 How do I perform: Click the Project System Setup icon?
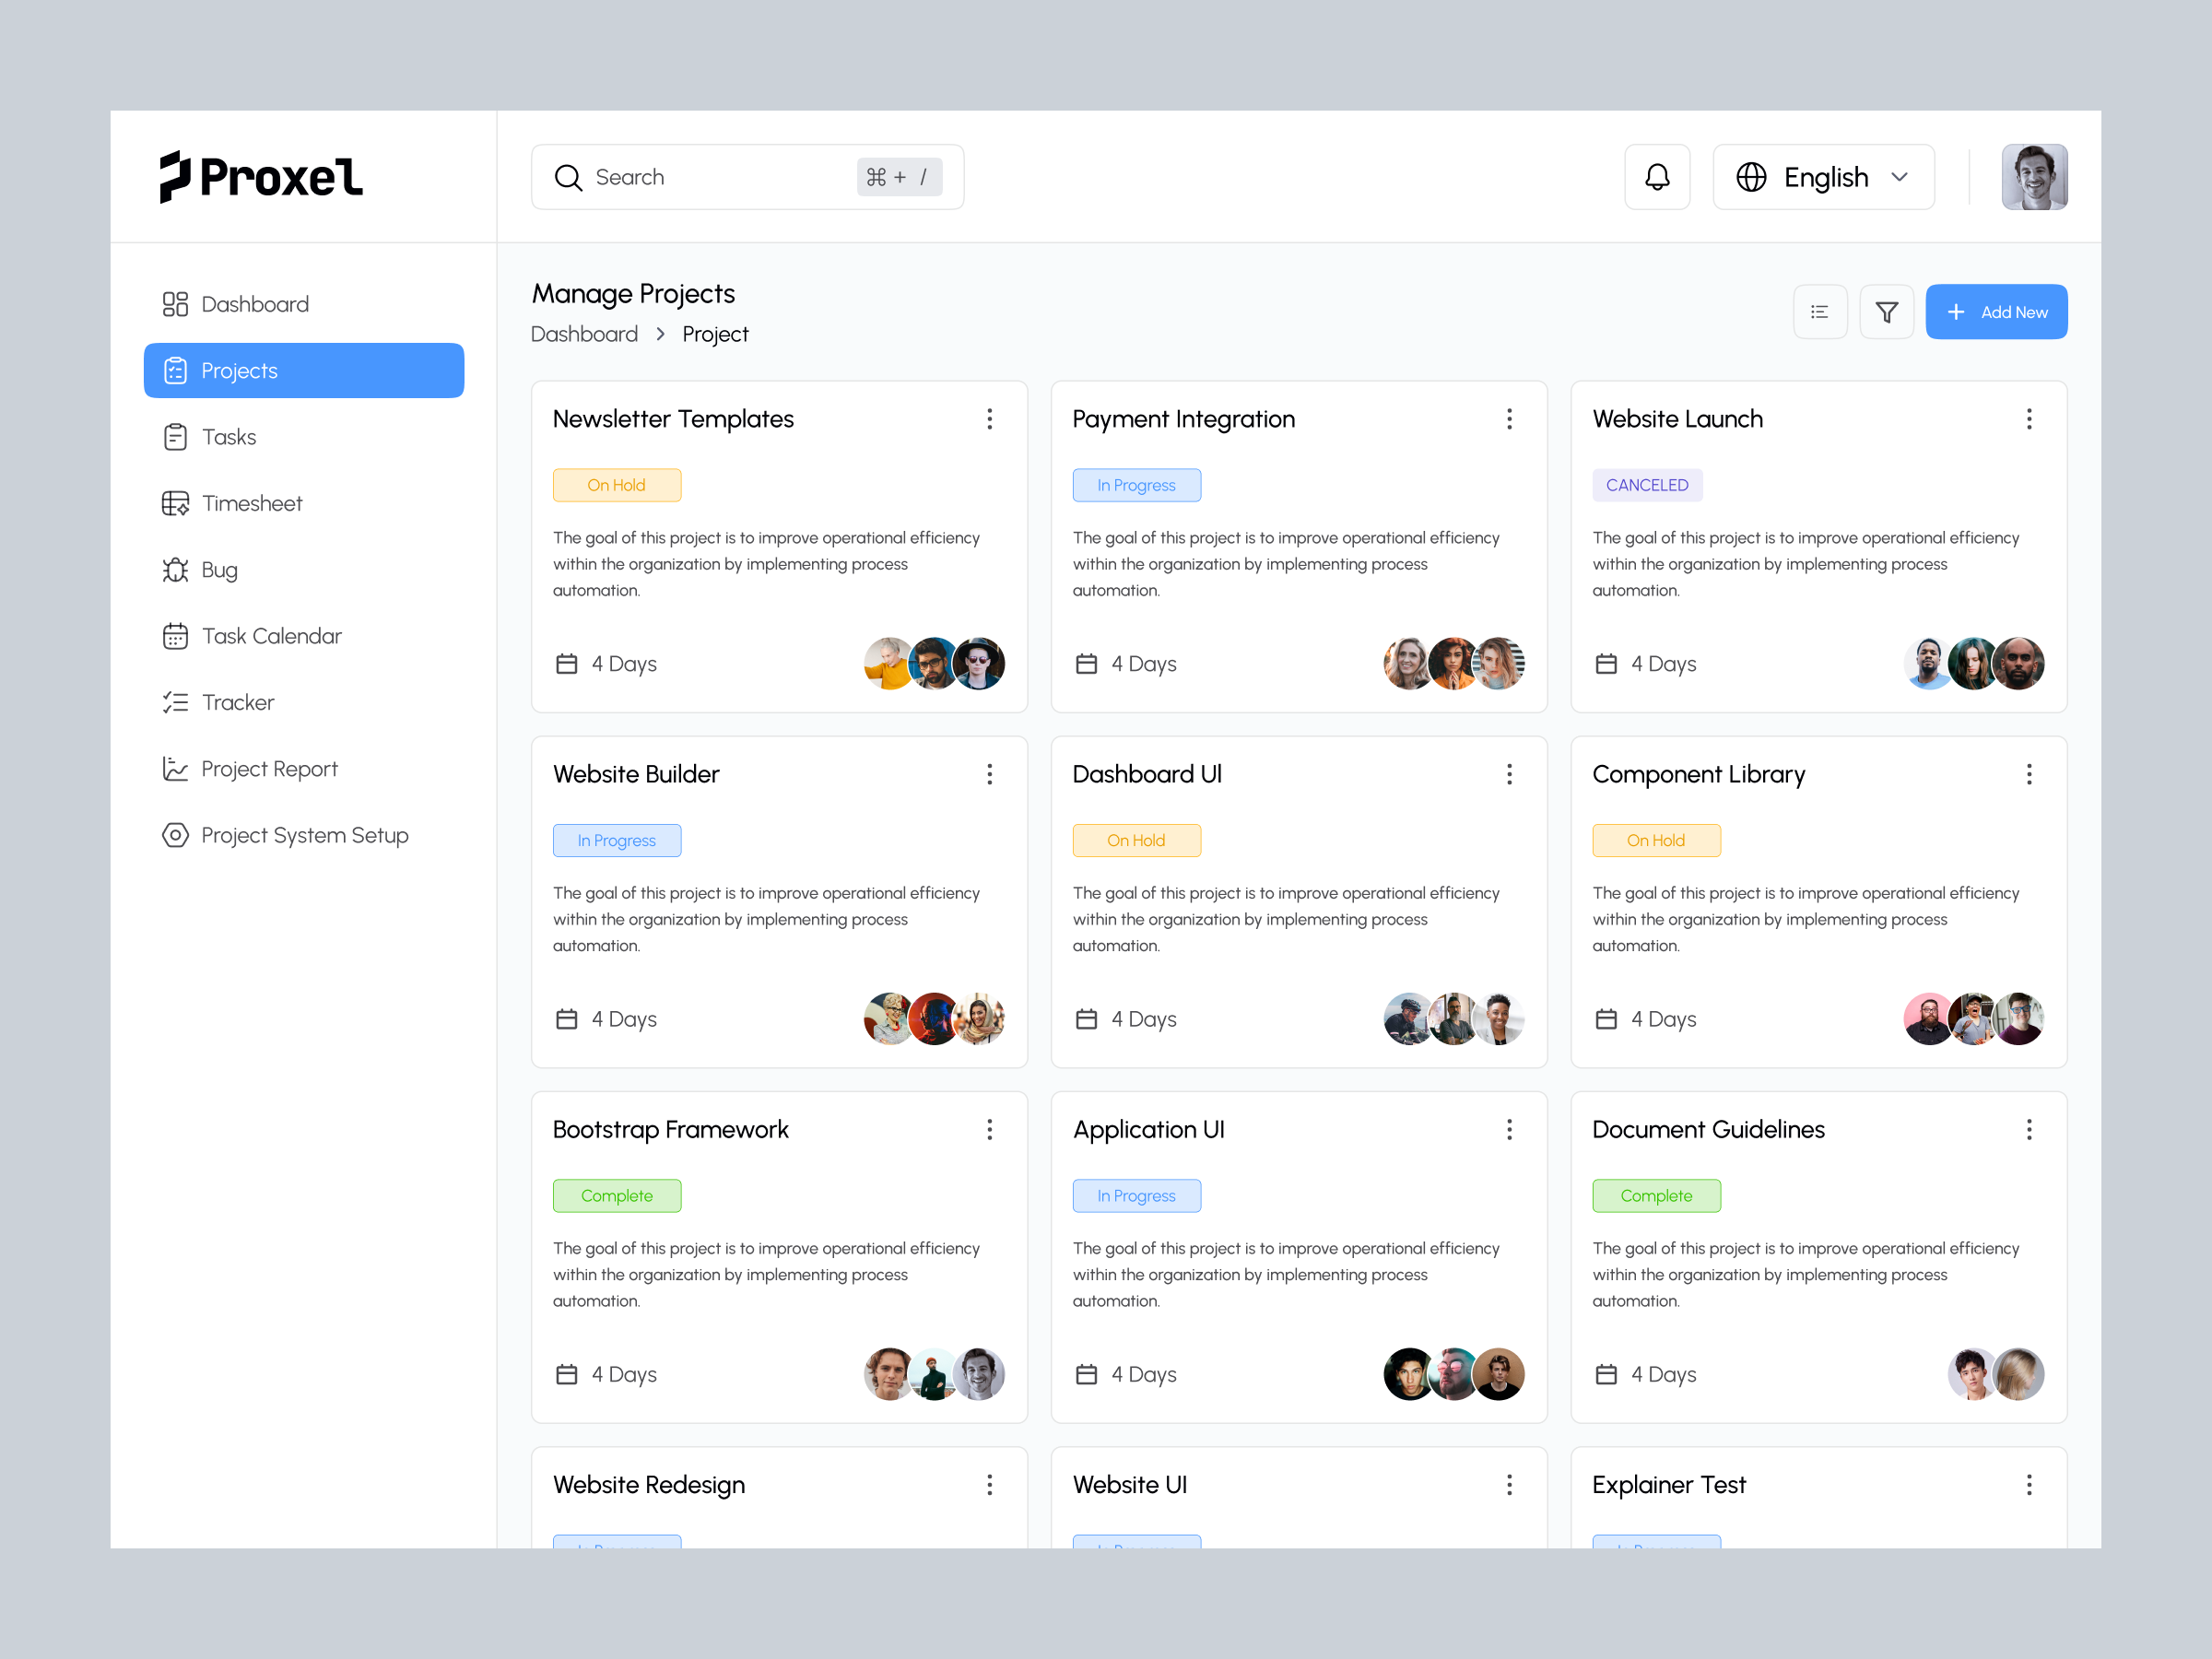pyautogui.click(x=176, y=835)
